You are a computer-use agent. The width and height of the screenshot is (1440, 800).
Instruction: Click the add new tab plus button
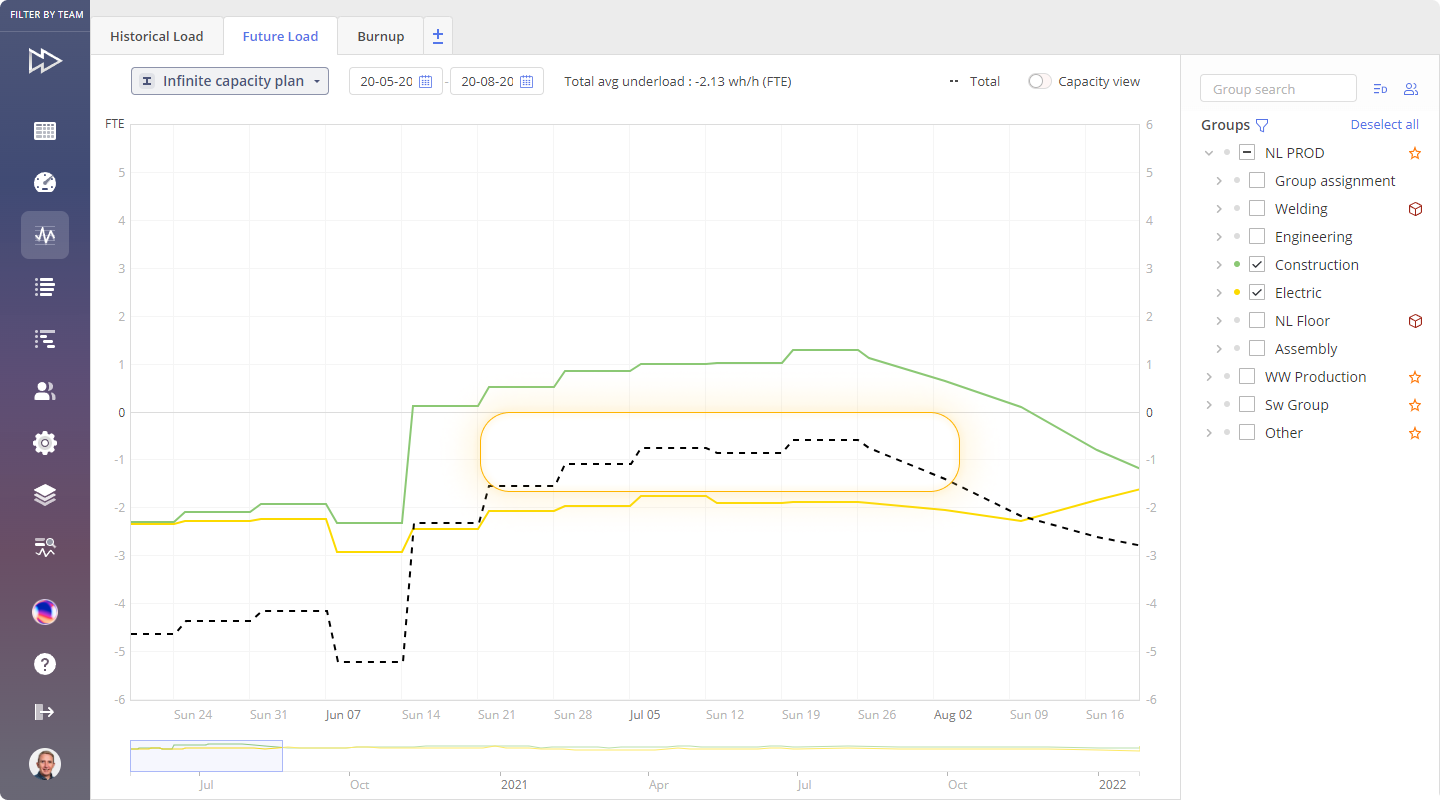pos(438,36)
